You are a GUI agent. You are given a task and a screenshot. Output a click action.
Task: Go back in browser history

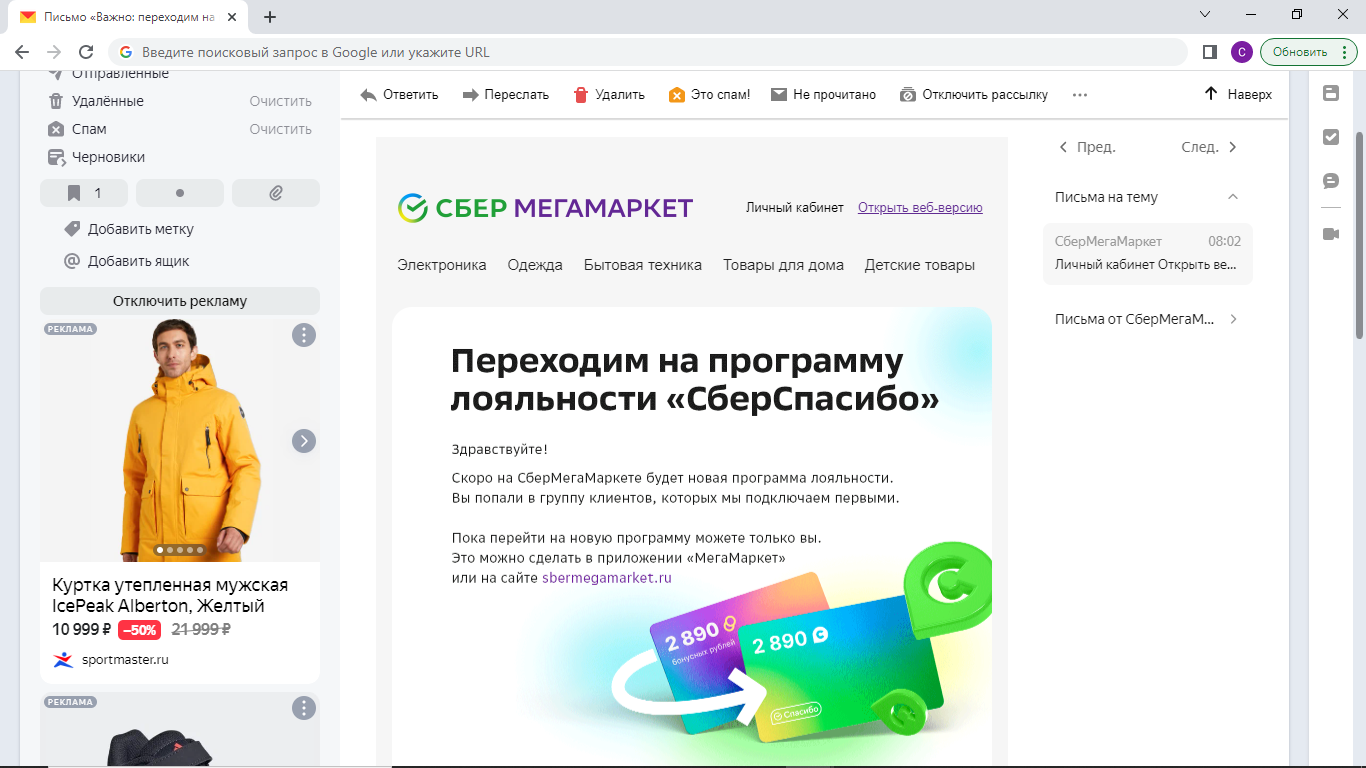(x=22, y=52)
